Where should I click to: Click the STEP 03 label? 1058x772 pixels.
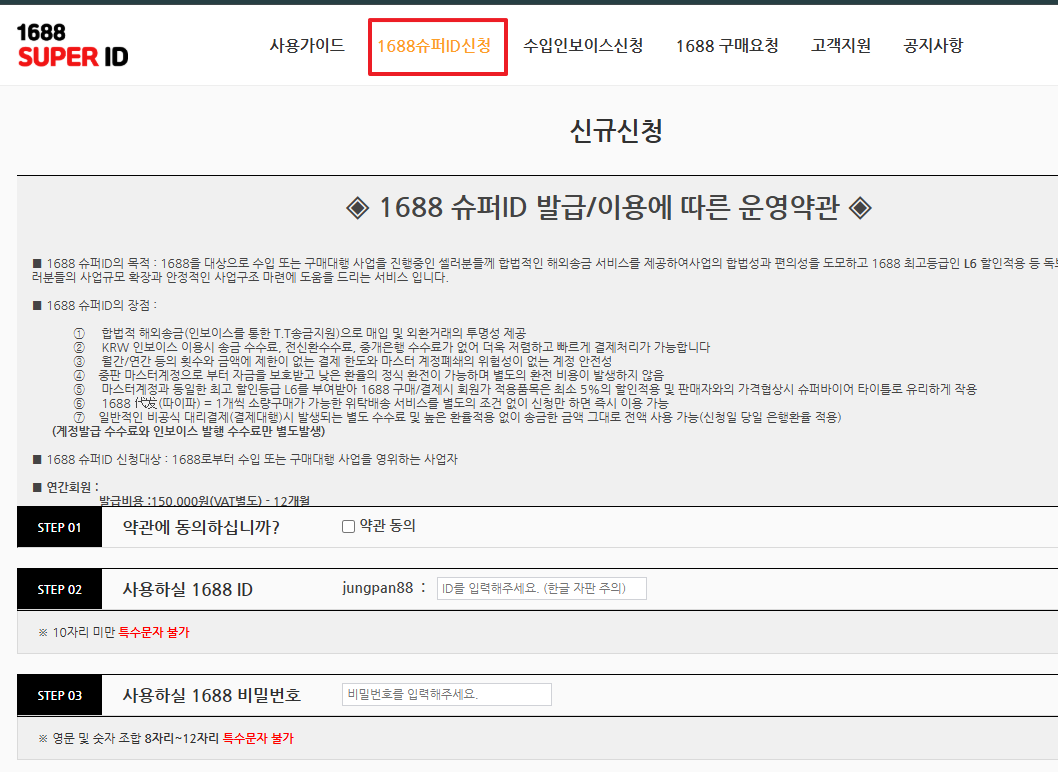coord(59,695)
